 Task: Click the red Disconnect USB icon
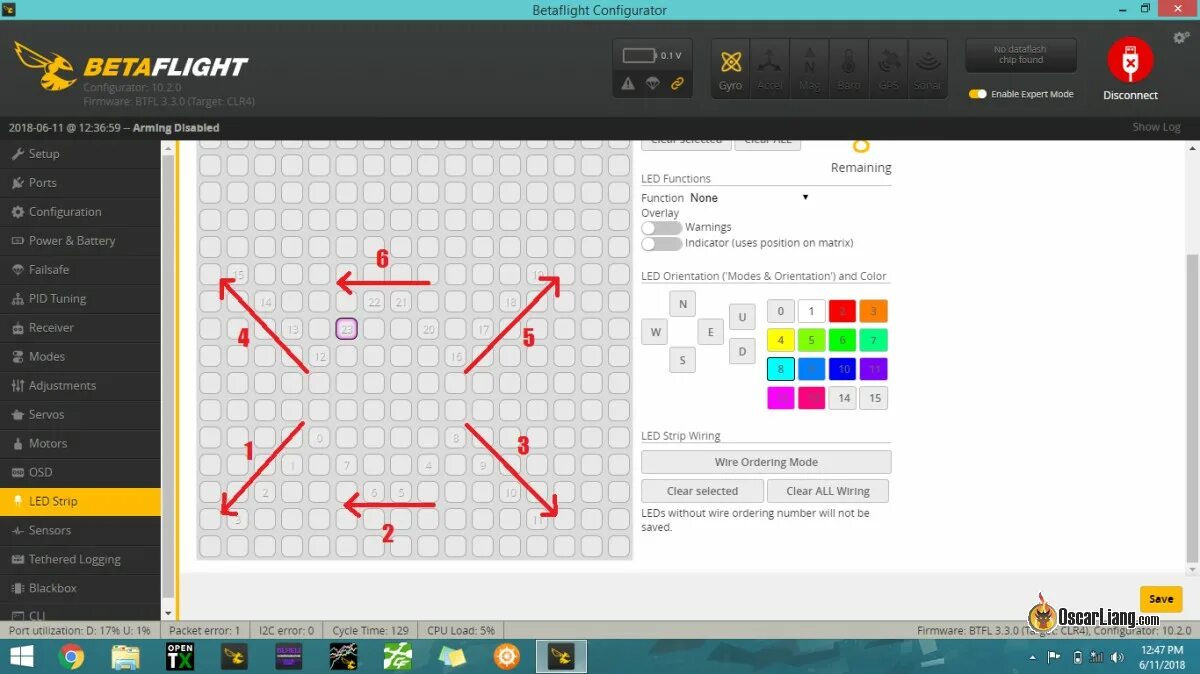tap(1130, 61)
